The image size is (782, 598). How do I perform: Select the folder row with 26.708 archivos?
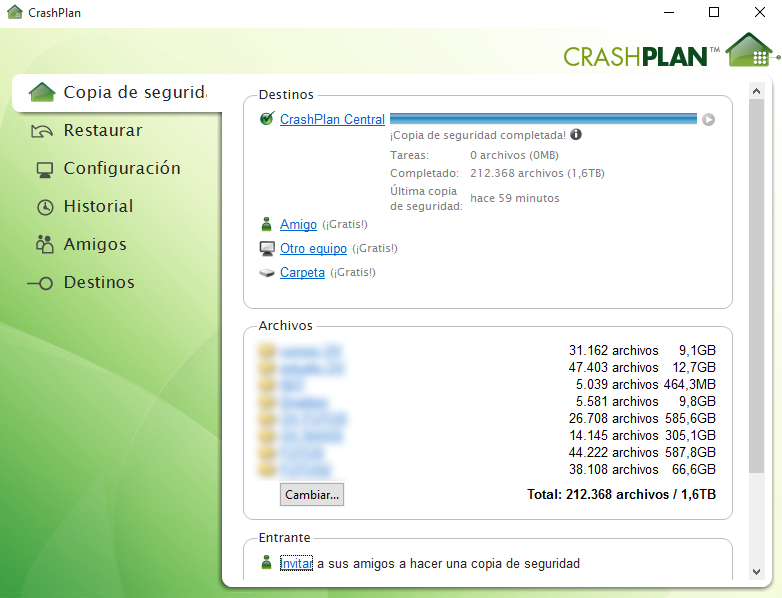click(x=487, y=418)
